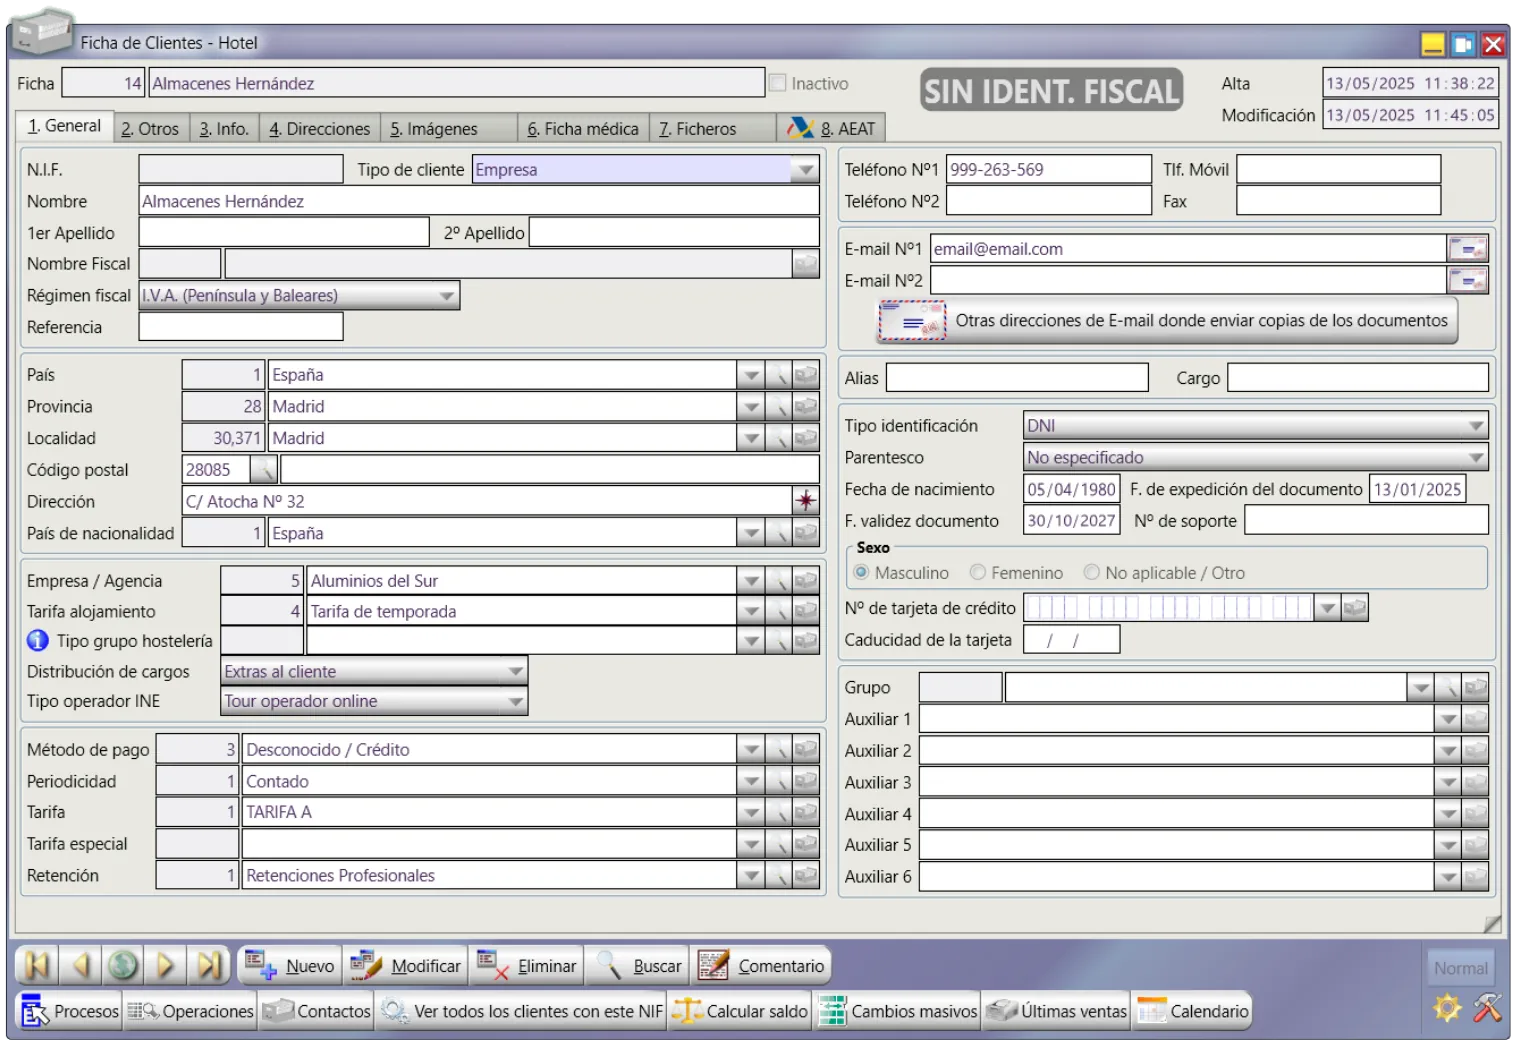
Task: Select the Femenino radio button
Action: pyautogui.click(x=978, y=573)
